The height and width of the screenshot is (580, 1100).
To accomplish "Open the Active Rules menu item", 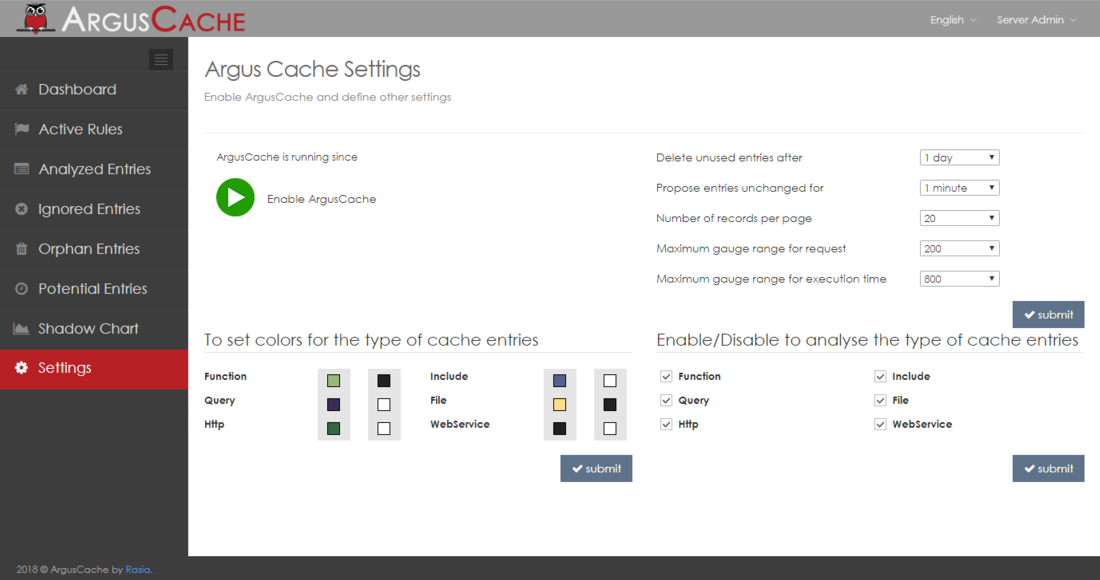I will click(94, 130).
